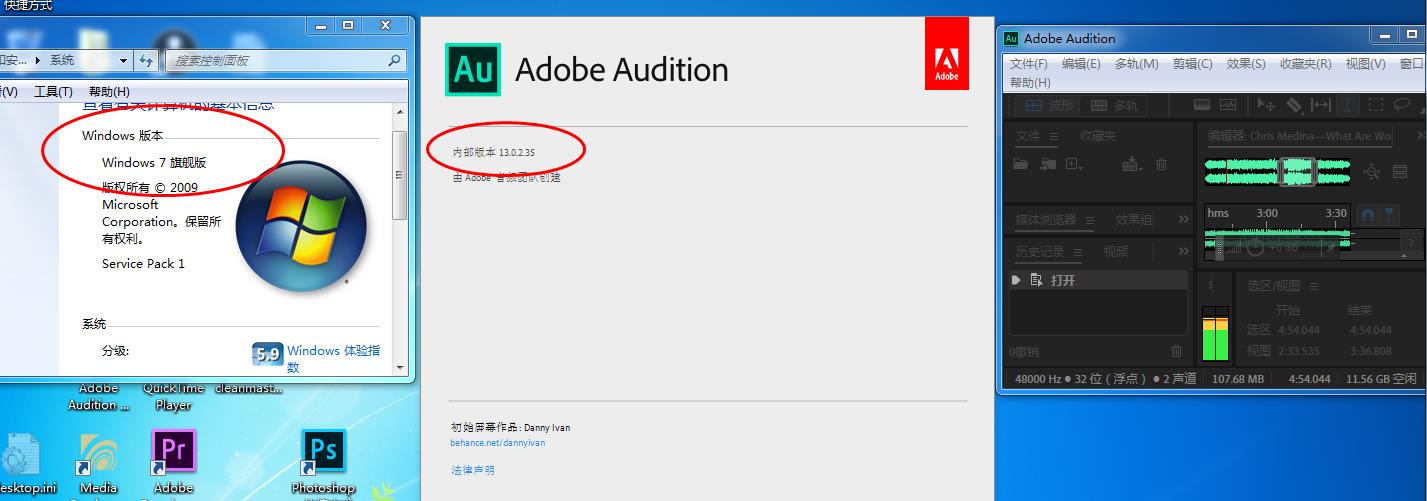Switch to 收藏夹 tab in Audition panel
Image resolution: width=1427 pixels, height=501 pixels.
[1098, 136]
